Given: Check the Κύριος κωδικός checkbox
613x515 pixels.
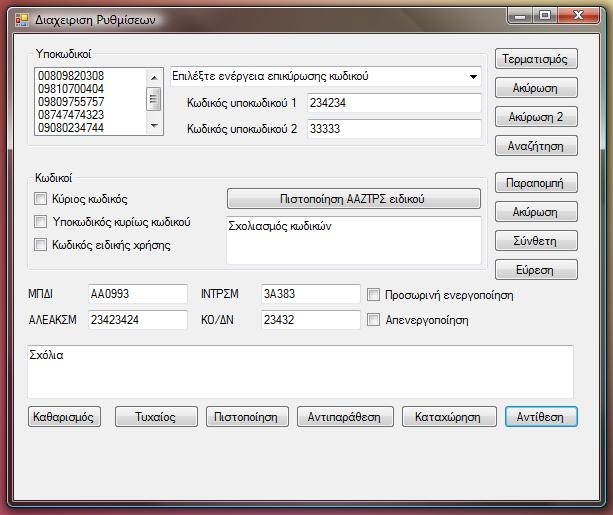Looking at the screenshot, I should pyautogui.click(x=41, y=199).
